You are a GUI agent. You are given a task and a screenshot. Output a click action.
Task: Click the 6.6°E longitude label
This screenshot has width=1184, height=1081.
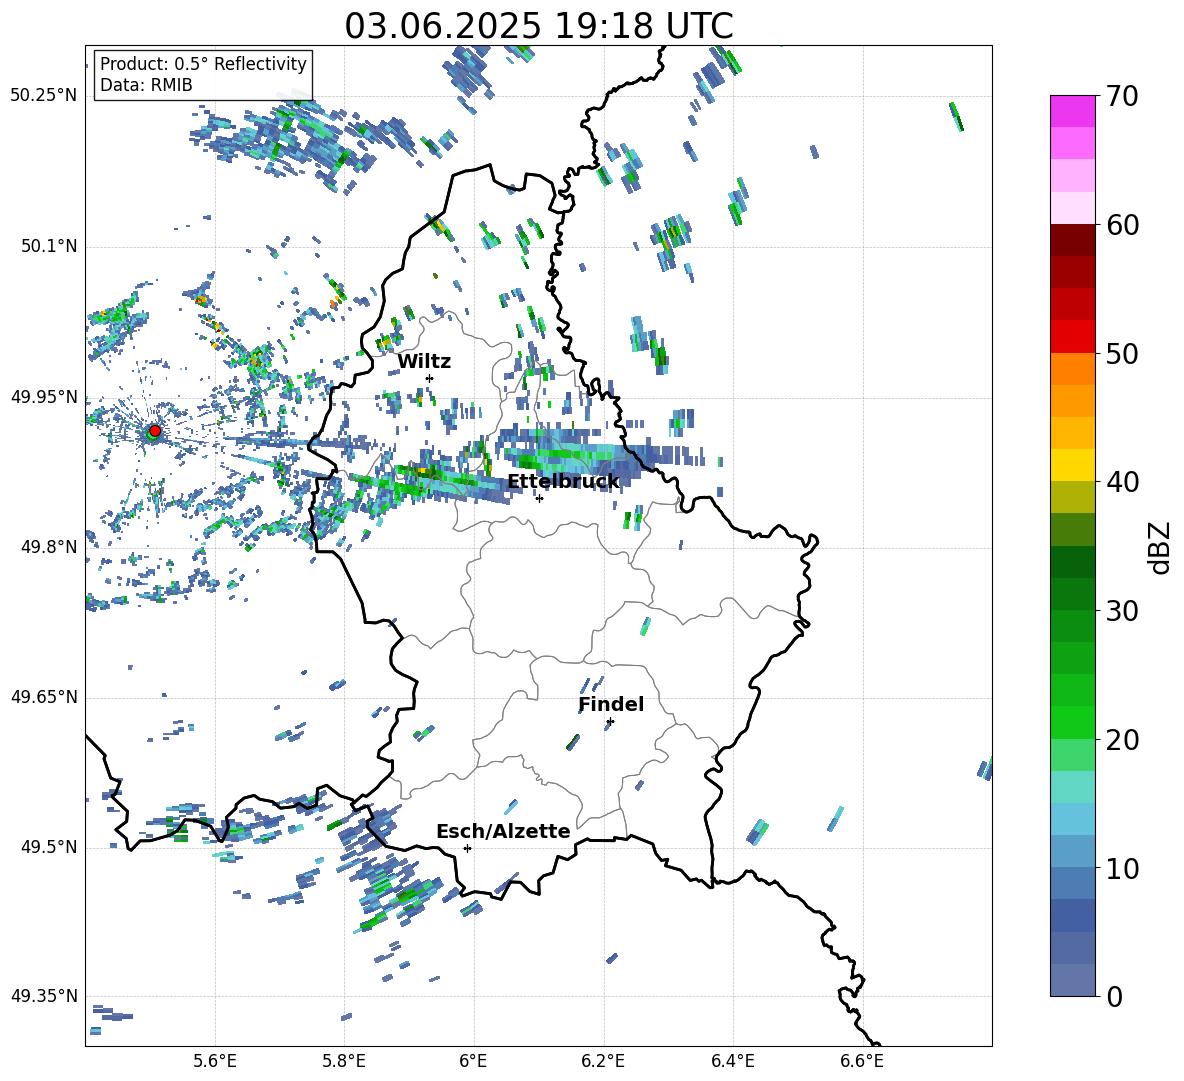pyautogui.click(x=862, y=1061)
